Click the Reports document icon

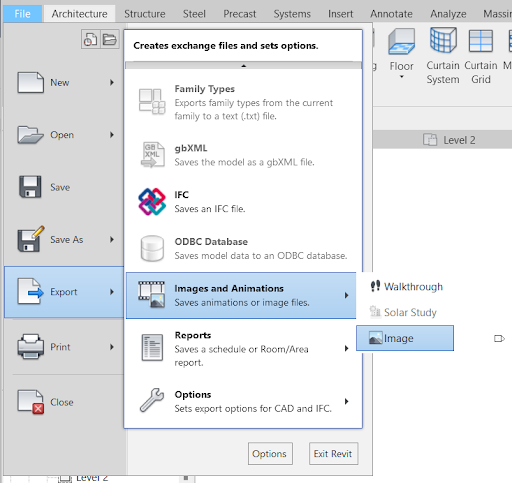point(152,348)
